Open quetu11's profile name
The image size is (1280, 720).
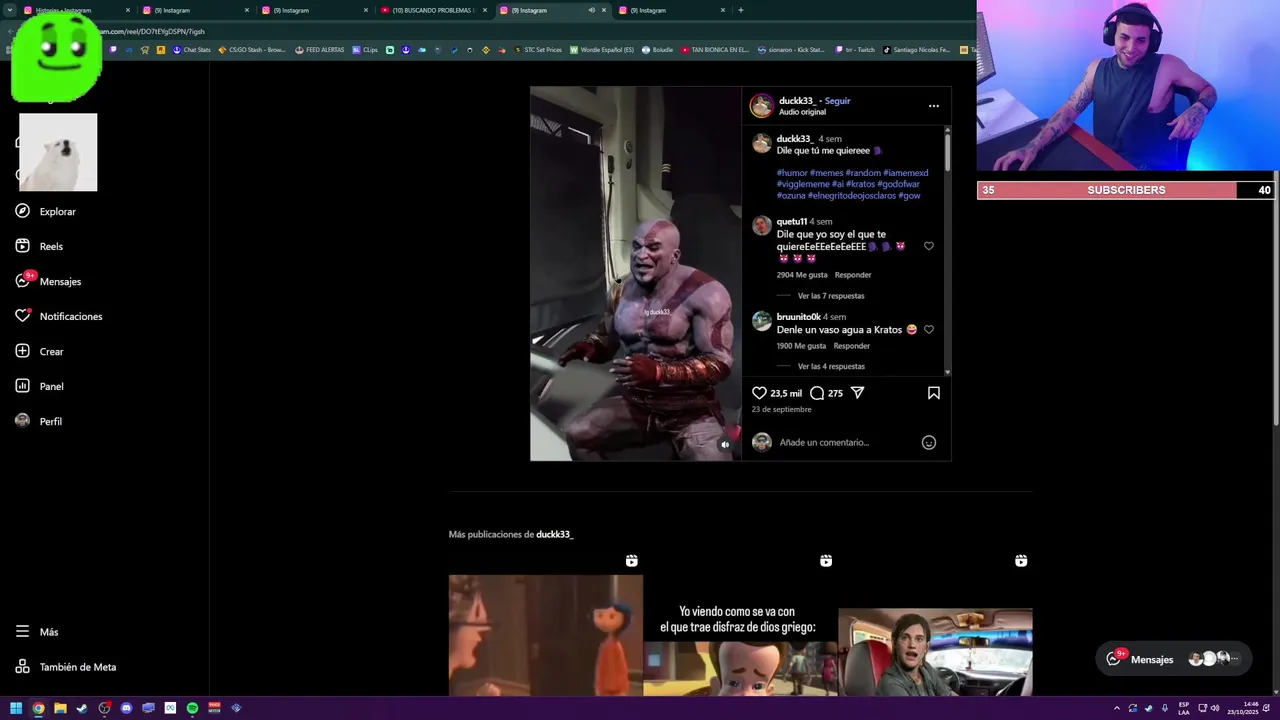792,221
